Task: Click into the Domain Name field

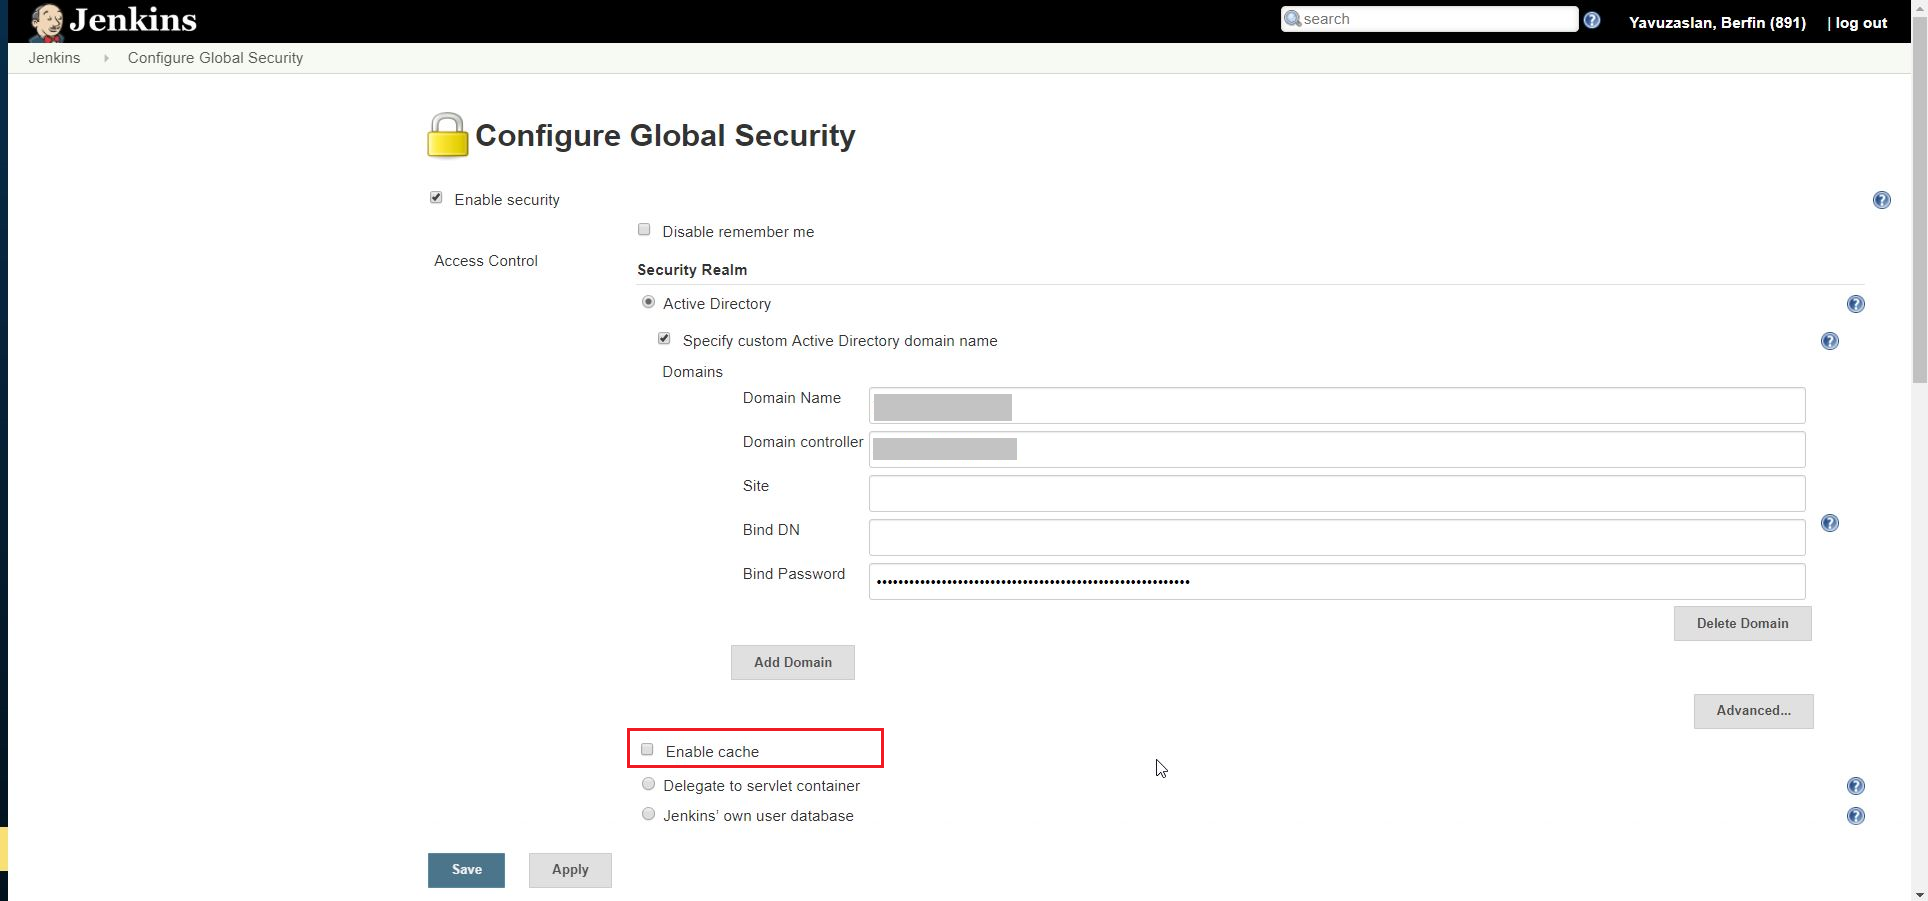Action: [x=1337, y=406]
